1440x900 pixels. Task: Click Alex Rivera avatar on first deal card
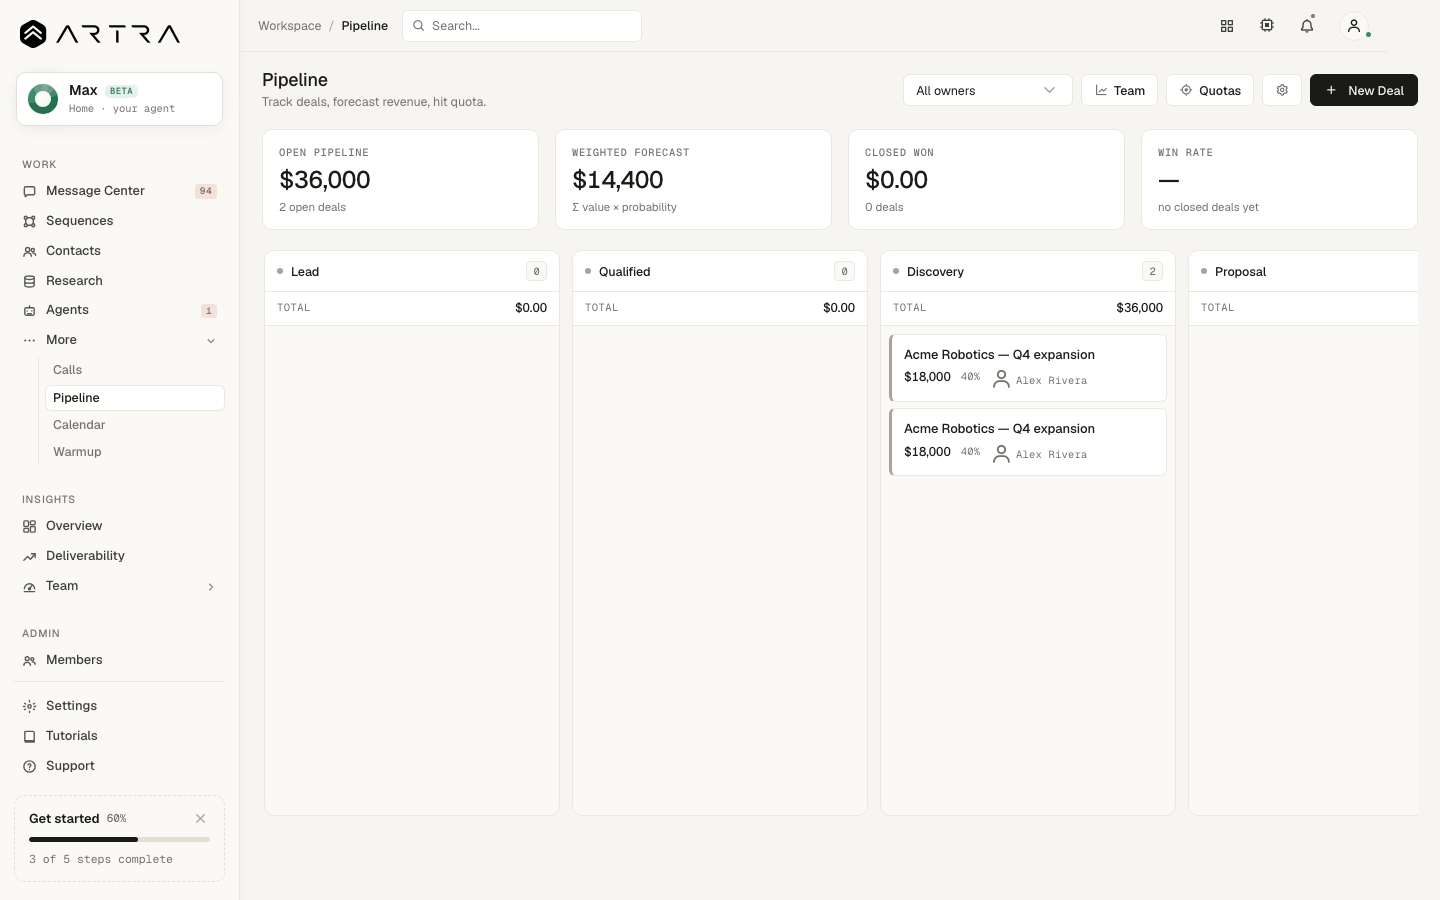tap(1001, 380)
